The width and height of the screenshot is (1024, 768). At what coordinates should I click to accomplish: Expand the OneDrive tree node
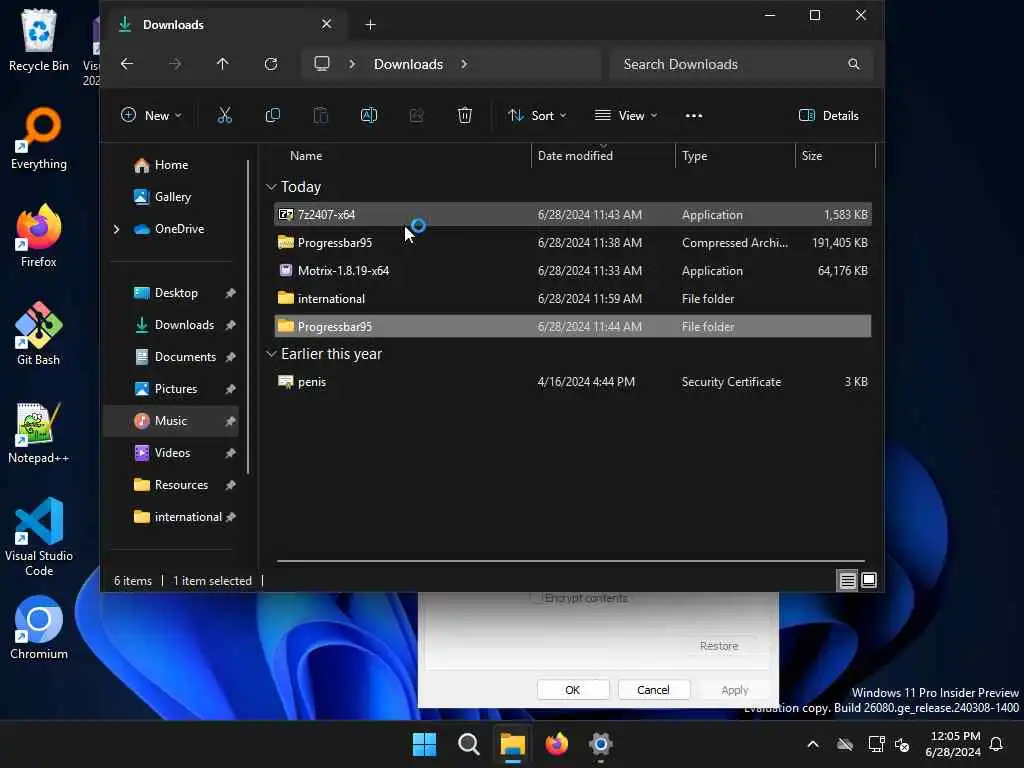(x=116, y=229)
